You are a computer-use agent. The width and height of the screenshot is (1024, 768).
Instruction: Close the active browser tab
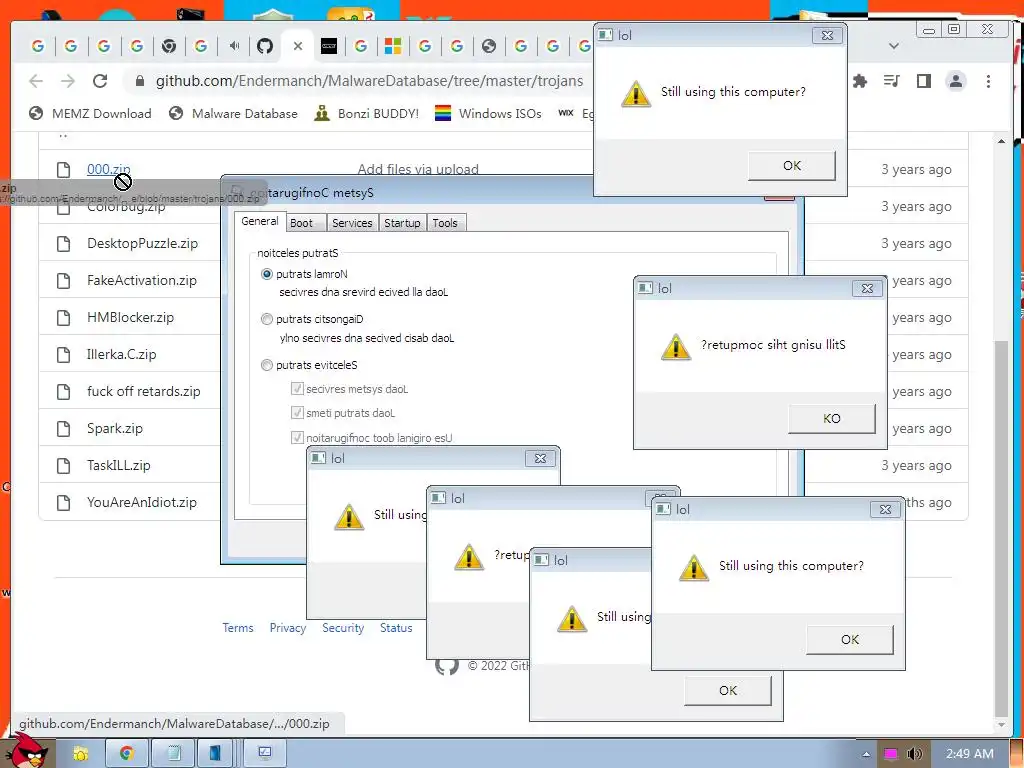(298, 46)
